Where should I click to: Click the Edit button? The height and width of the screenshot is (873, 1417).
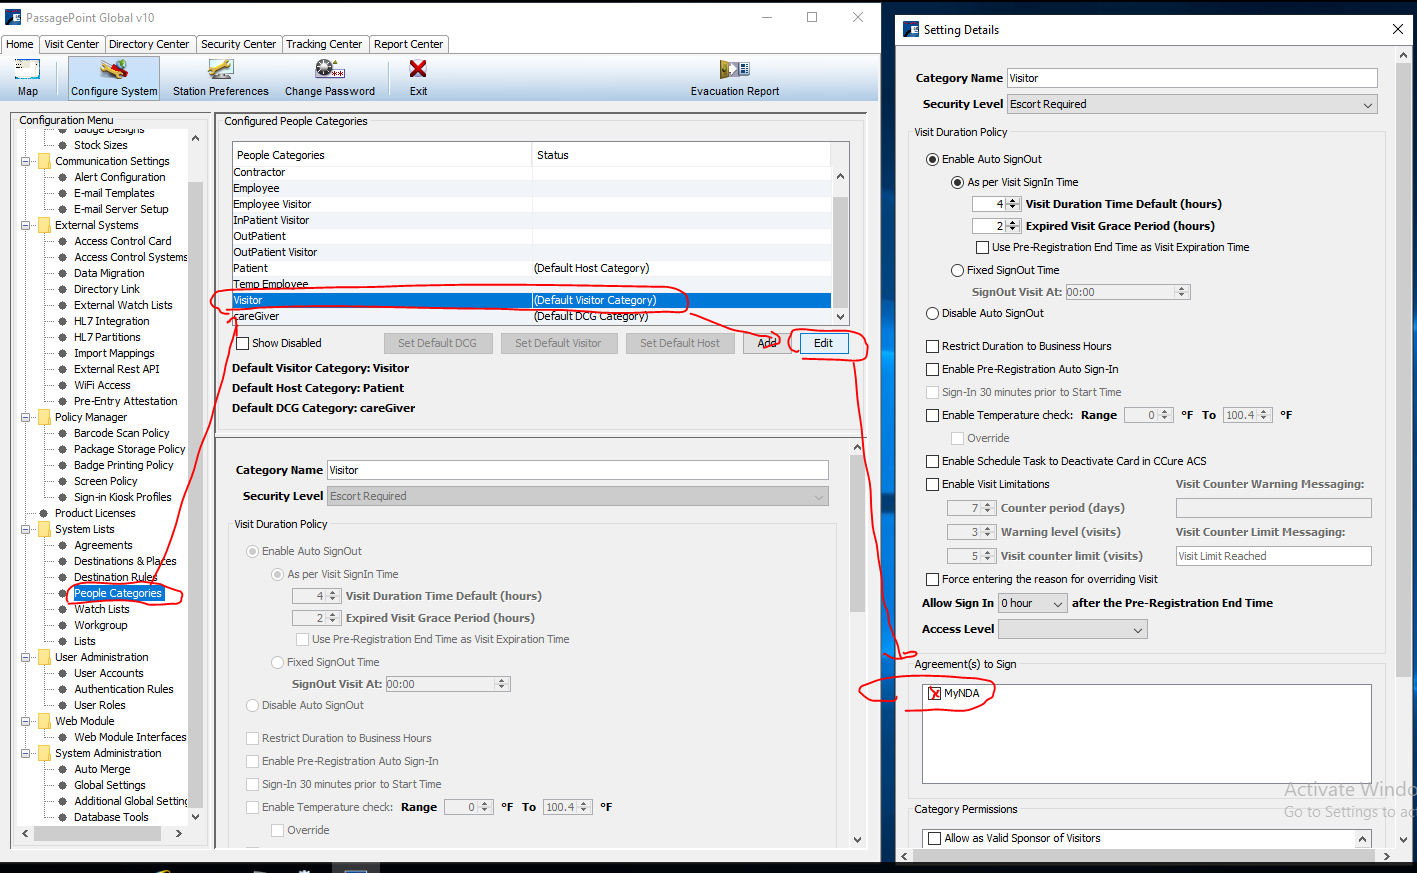pyautogui.click(x=823, y=343)
